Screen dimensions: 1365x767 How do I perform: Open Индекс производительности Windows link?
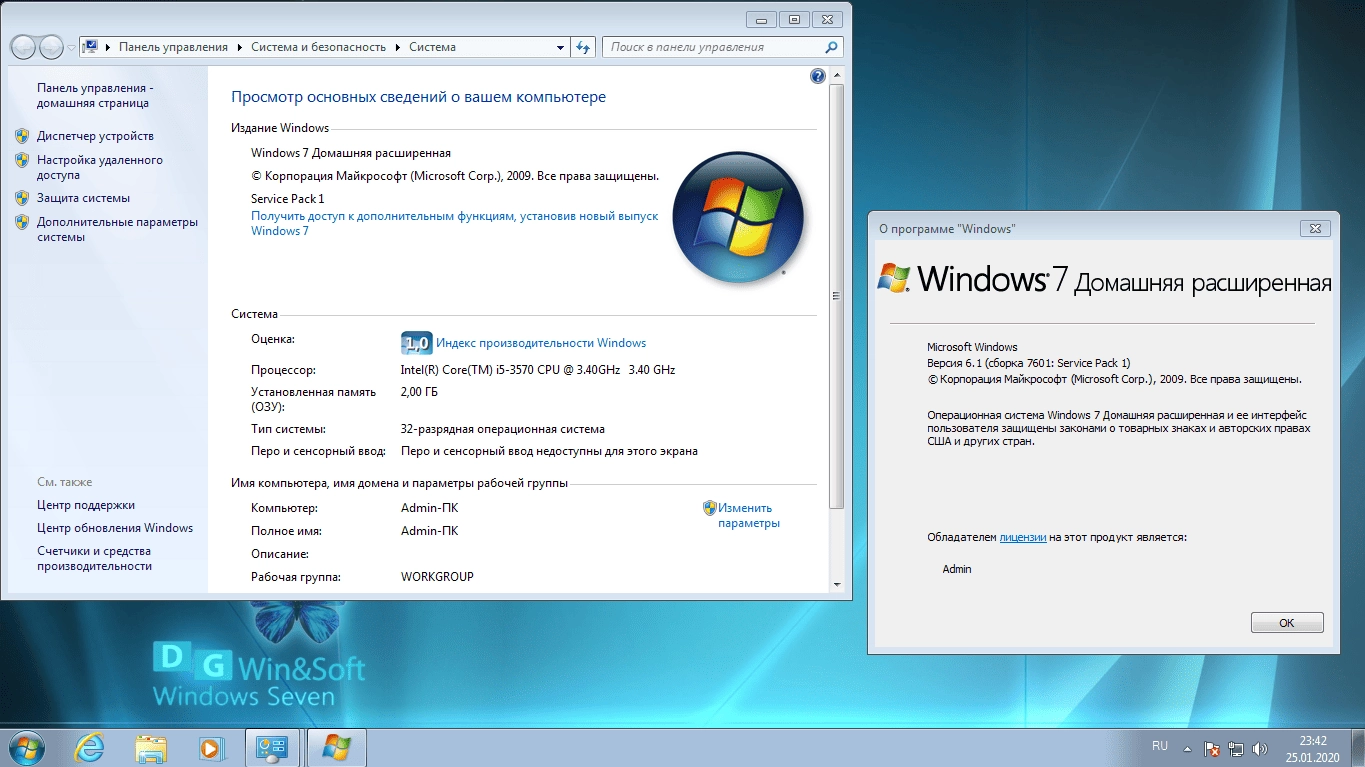pyautogui.click(x=541, y=343)
